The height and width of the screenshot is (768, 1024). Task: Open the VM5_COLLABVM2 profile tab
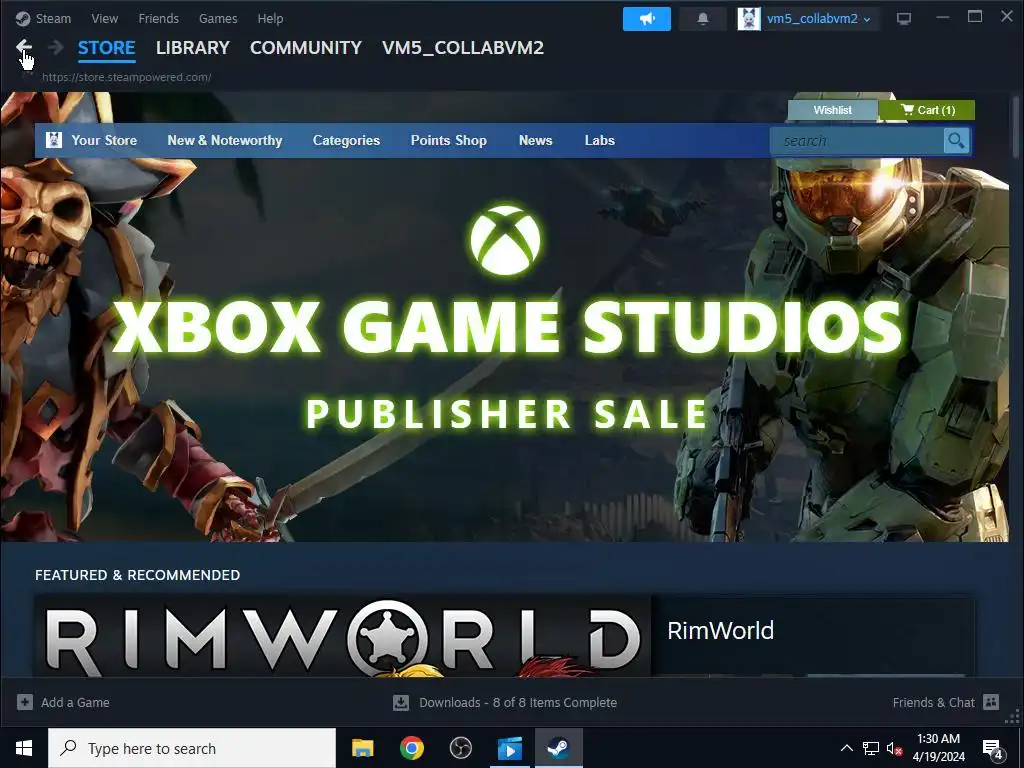[x=463, y=48]
